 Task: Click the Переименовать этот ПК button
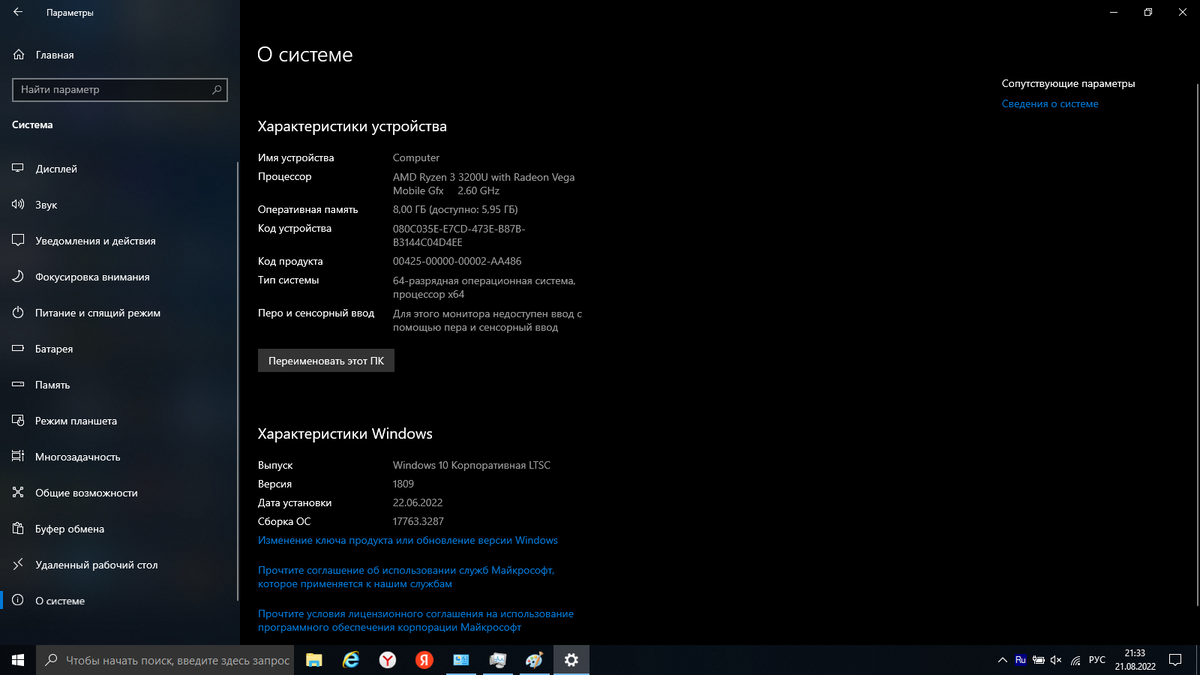(326, 361)
